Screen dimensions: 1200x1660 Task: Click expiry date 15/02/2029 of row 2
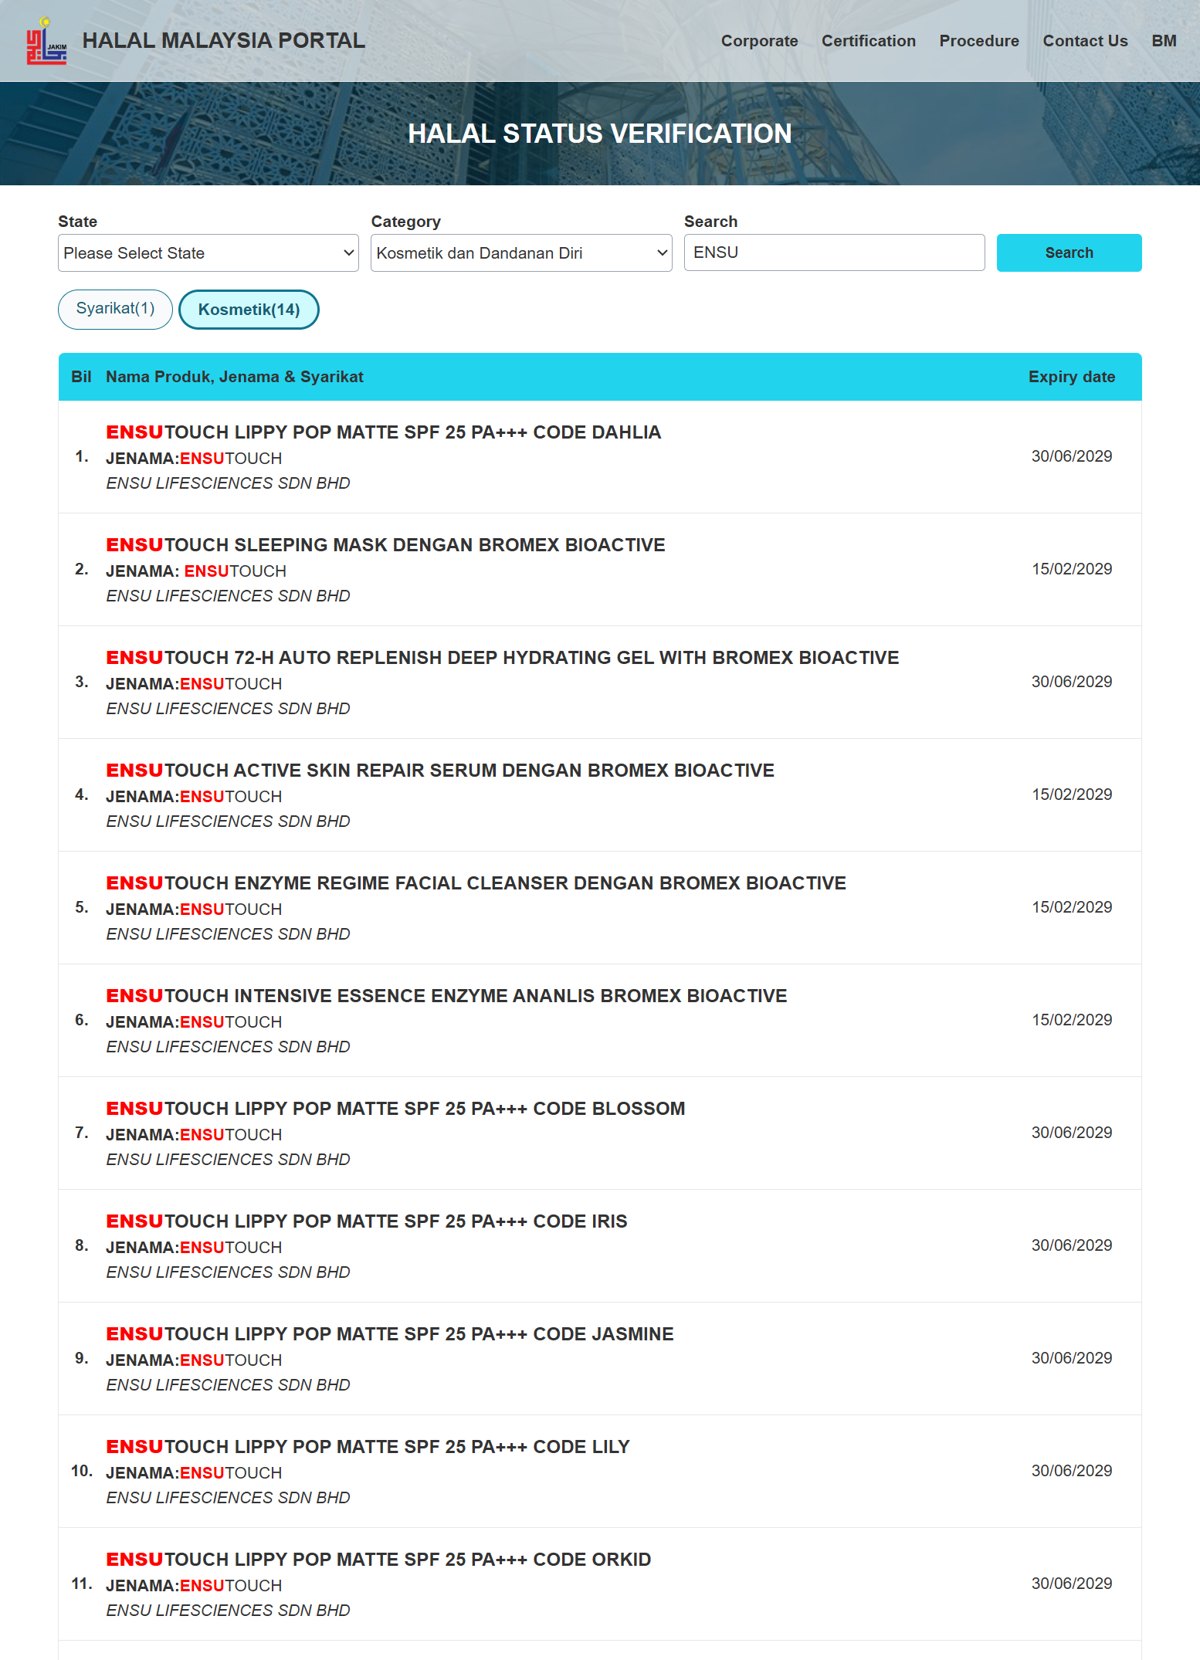1071,569
